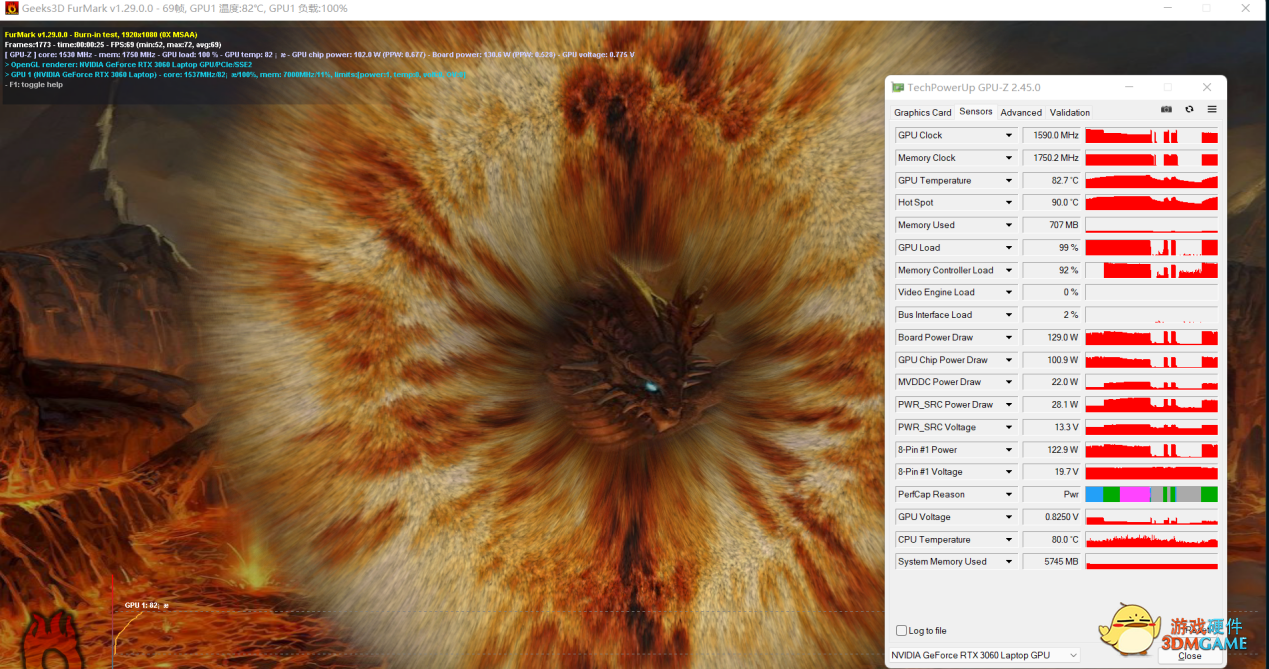
Task: Click the FurMark 'F1: toggle help' text
Action: pyautogui.click(x=34, y=84)
